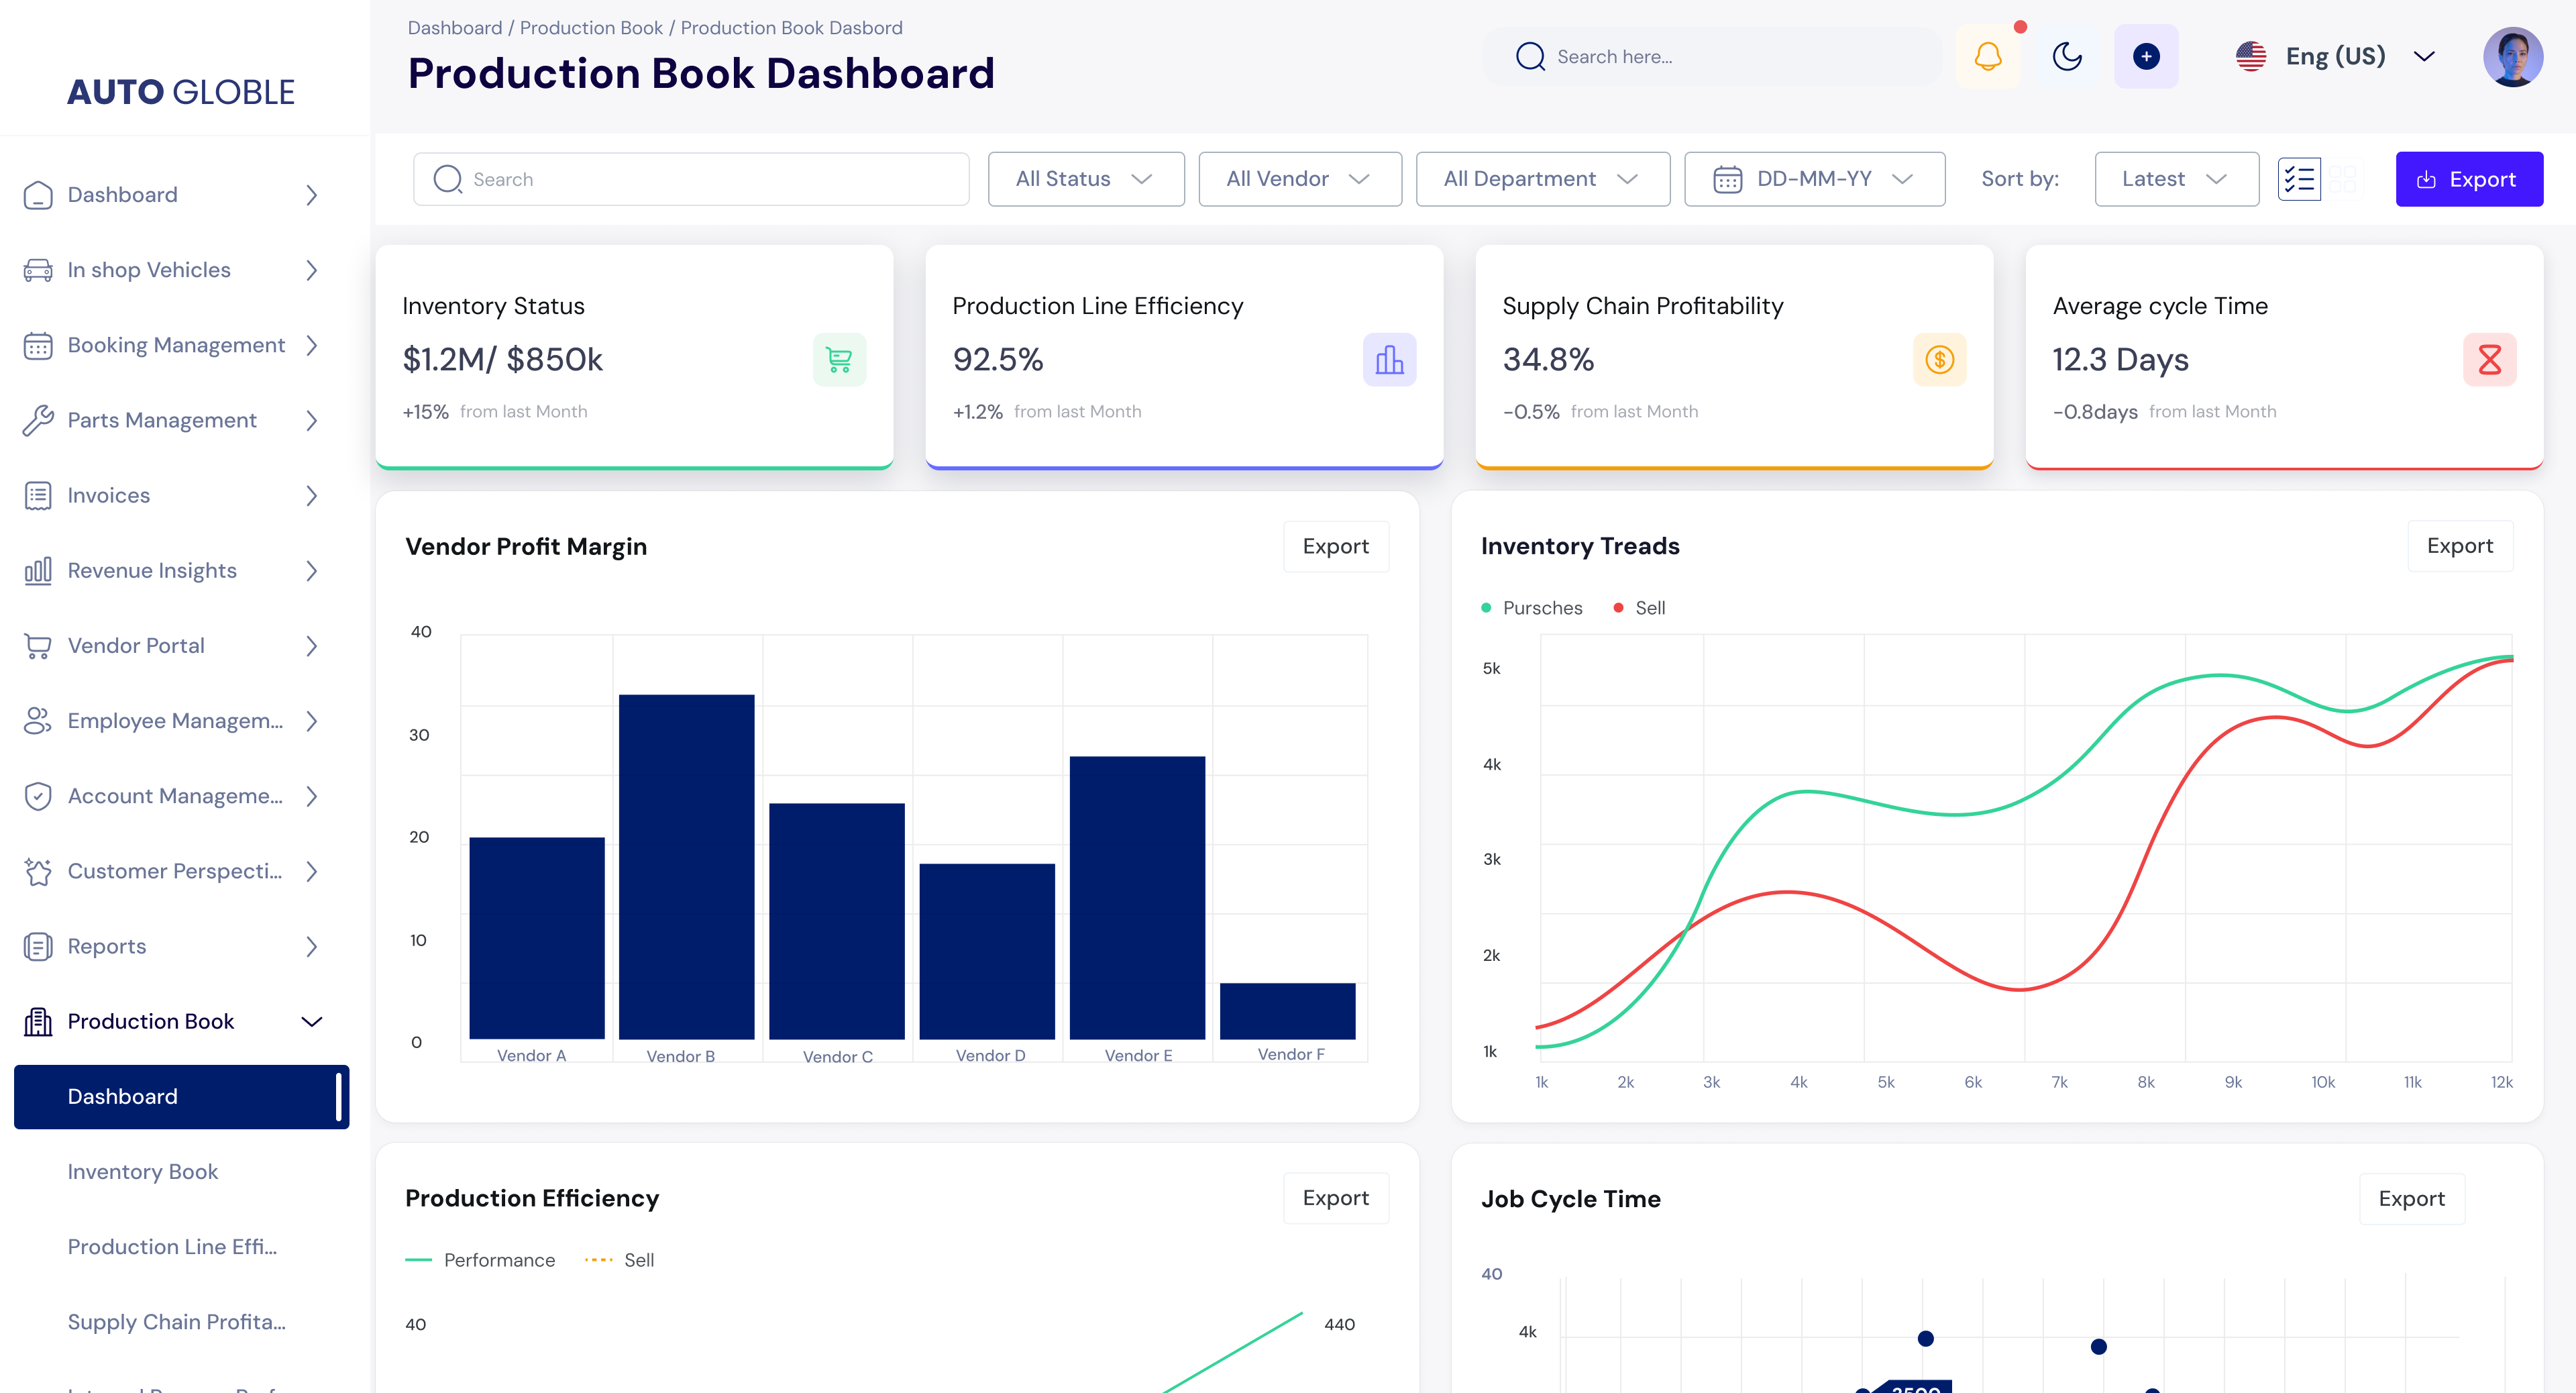Click the In shop Vehicles car icon

click(38, 270)
